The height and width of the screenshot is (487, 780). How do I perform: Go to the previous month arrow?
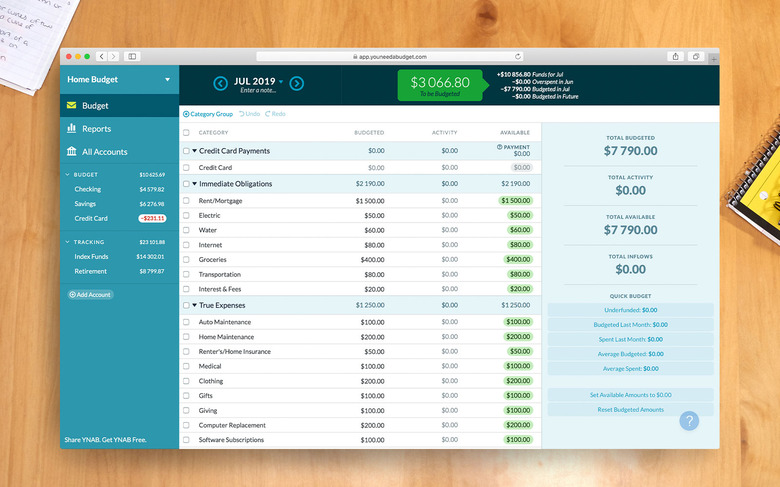coord(220,84)
